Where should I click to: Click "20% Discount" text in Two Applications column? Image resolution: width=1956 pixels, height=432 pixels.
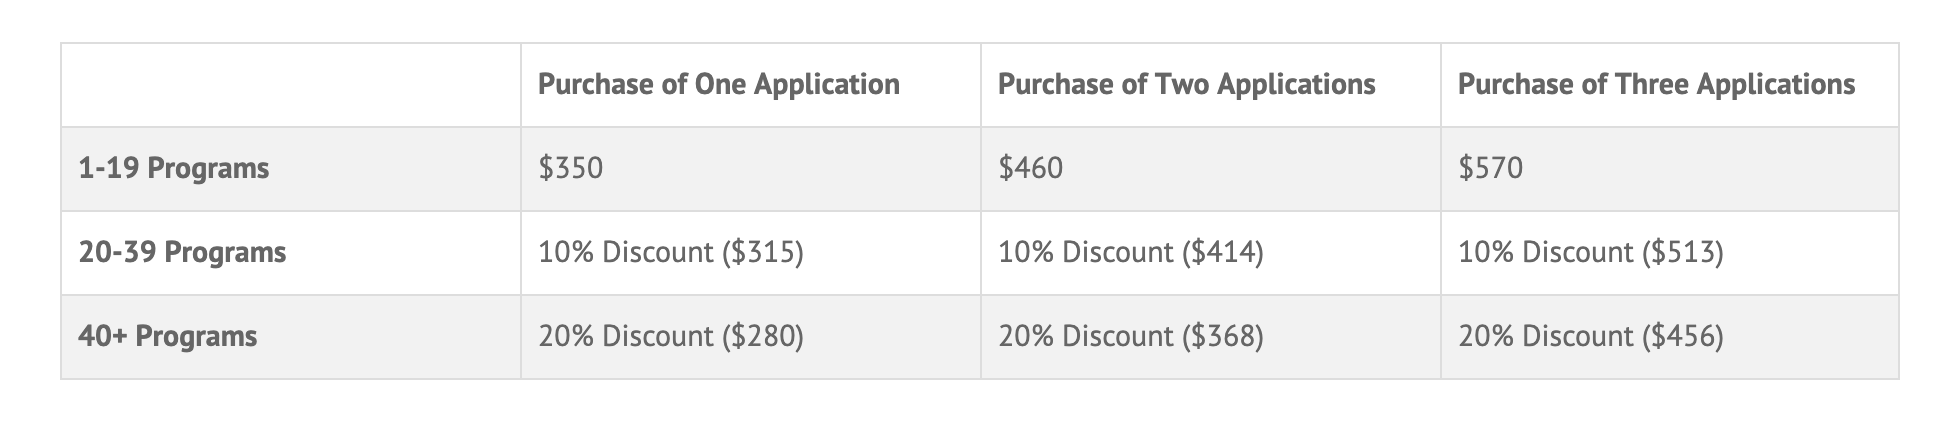coord(1085,336)
